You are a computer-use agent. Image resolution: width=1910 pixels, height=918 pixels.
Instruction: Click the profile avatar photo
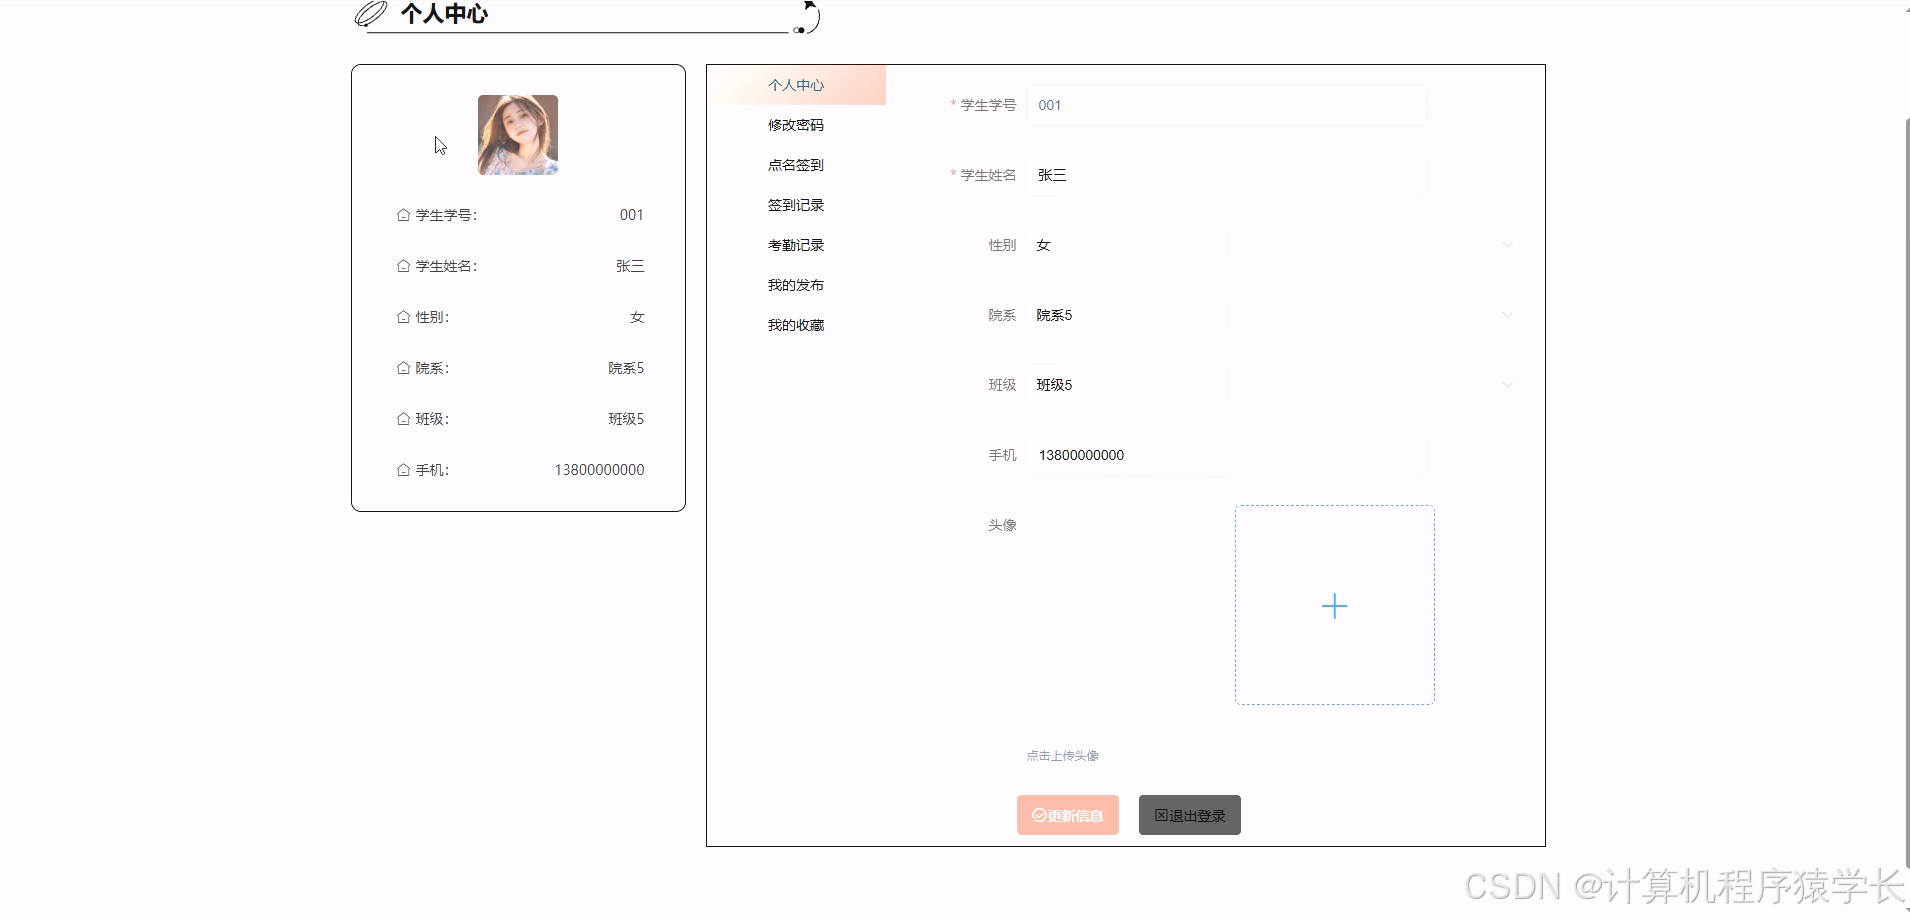[518, 135]
